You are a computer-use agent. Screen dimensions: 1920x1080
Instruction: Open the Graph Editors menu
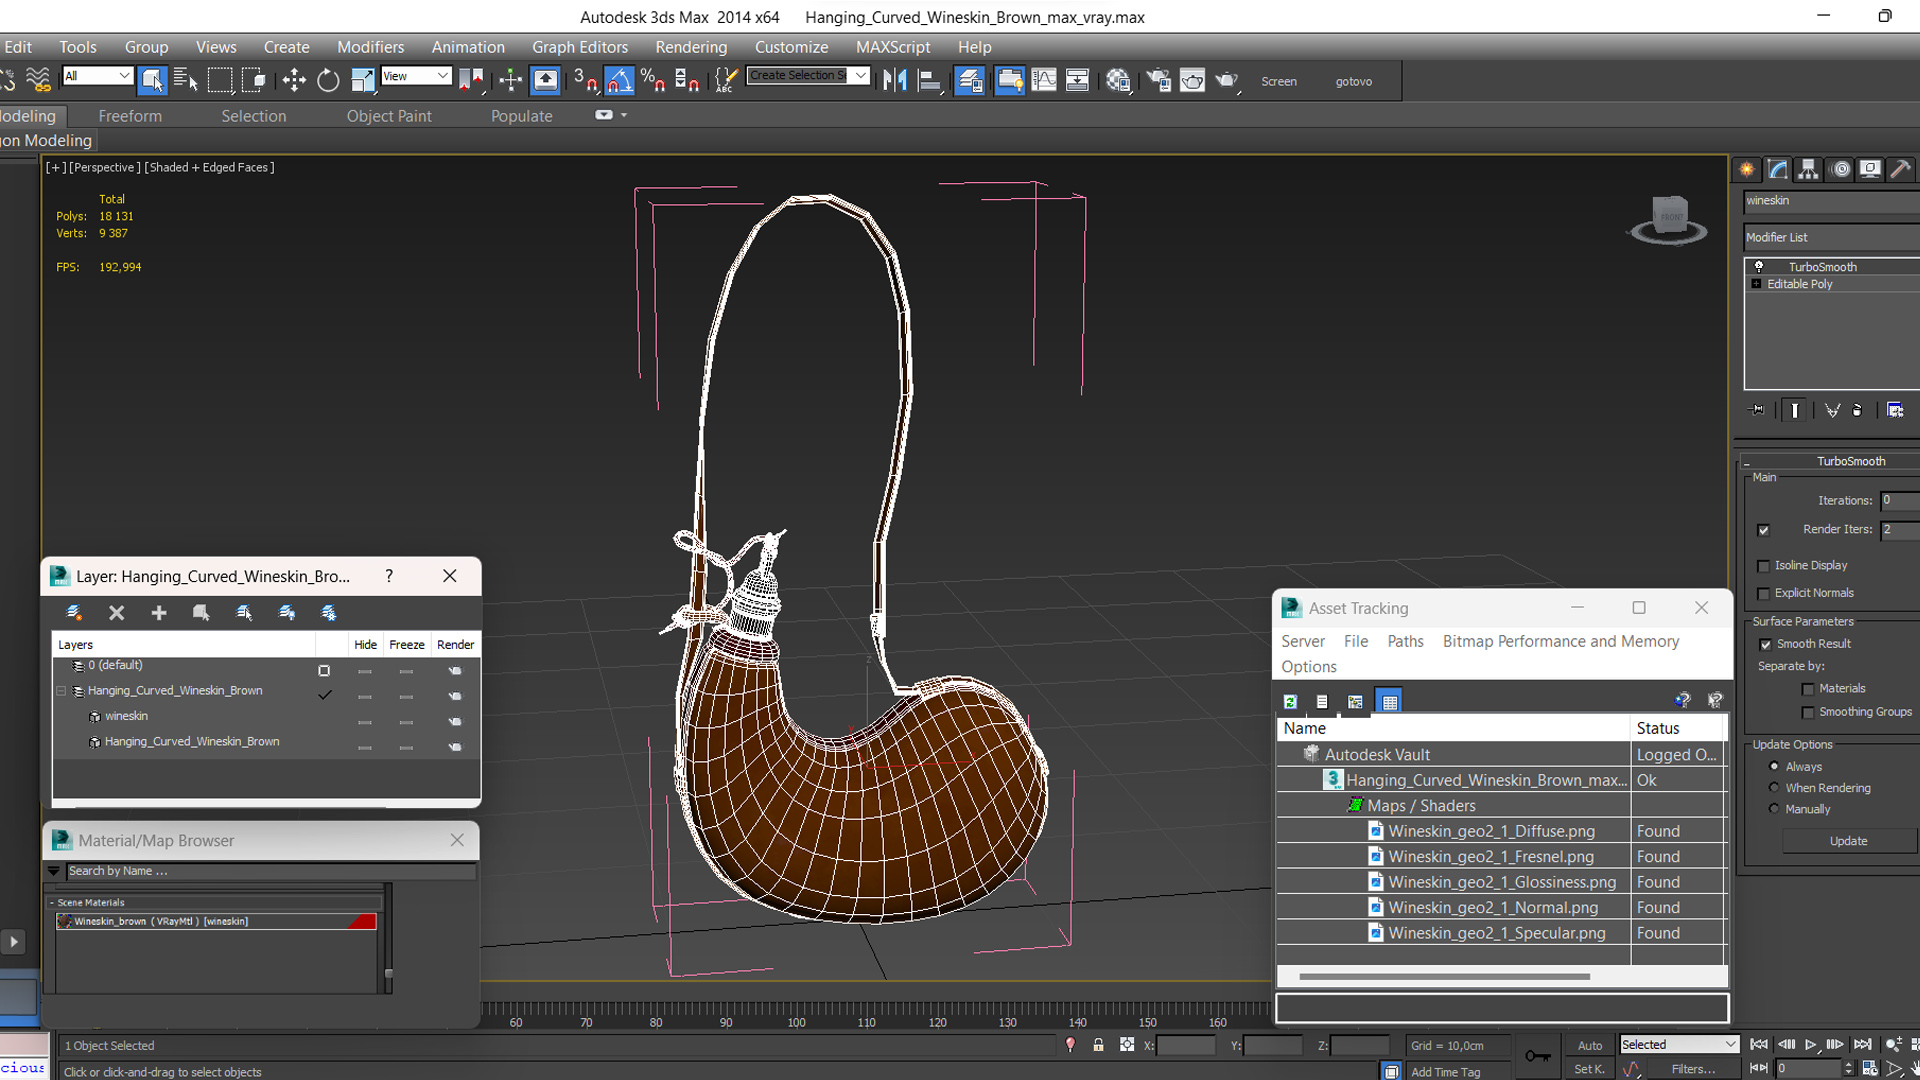(x=580, y=47)
